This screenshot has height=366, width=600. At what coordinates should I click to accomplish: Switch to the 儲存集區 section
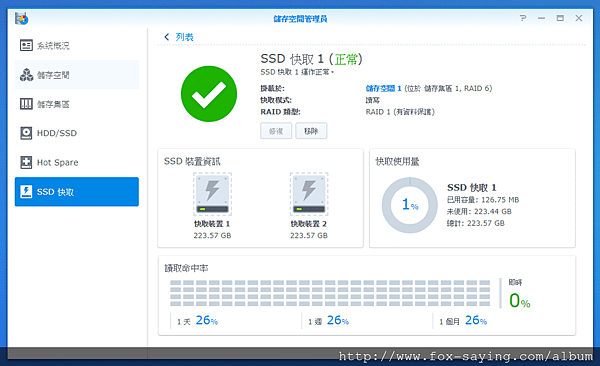coord(77,104)
